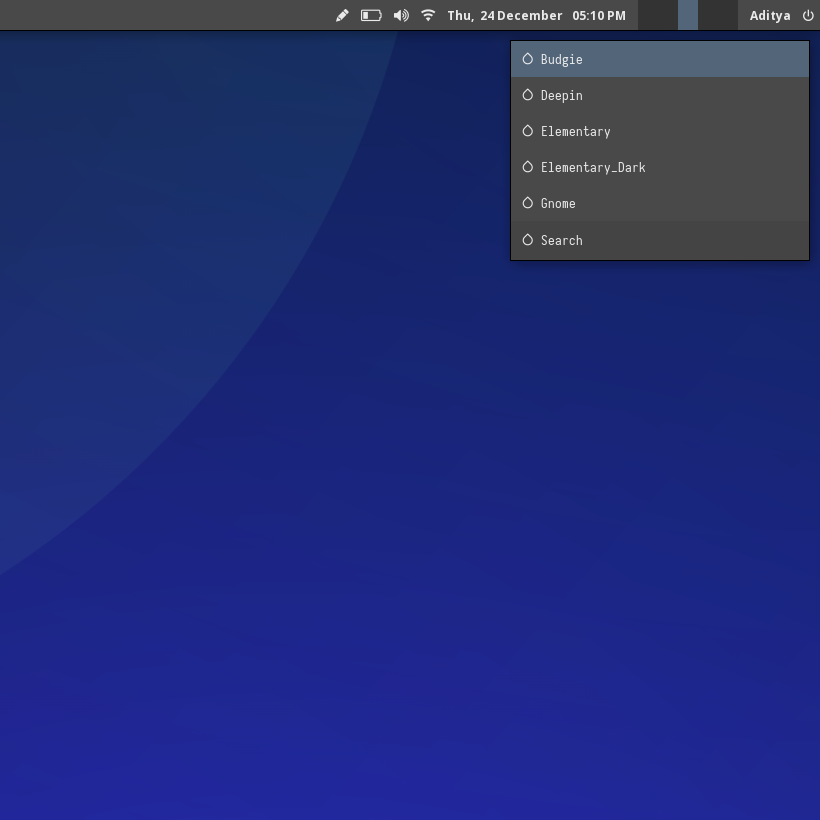This screenshot has width=820, height=820.
Task: Open the battery status indicator
Action: click(371, 15)
